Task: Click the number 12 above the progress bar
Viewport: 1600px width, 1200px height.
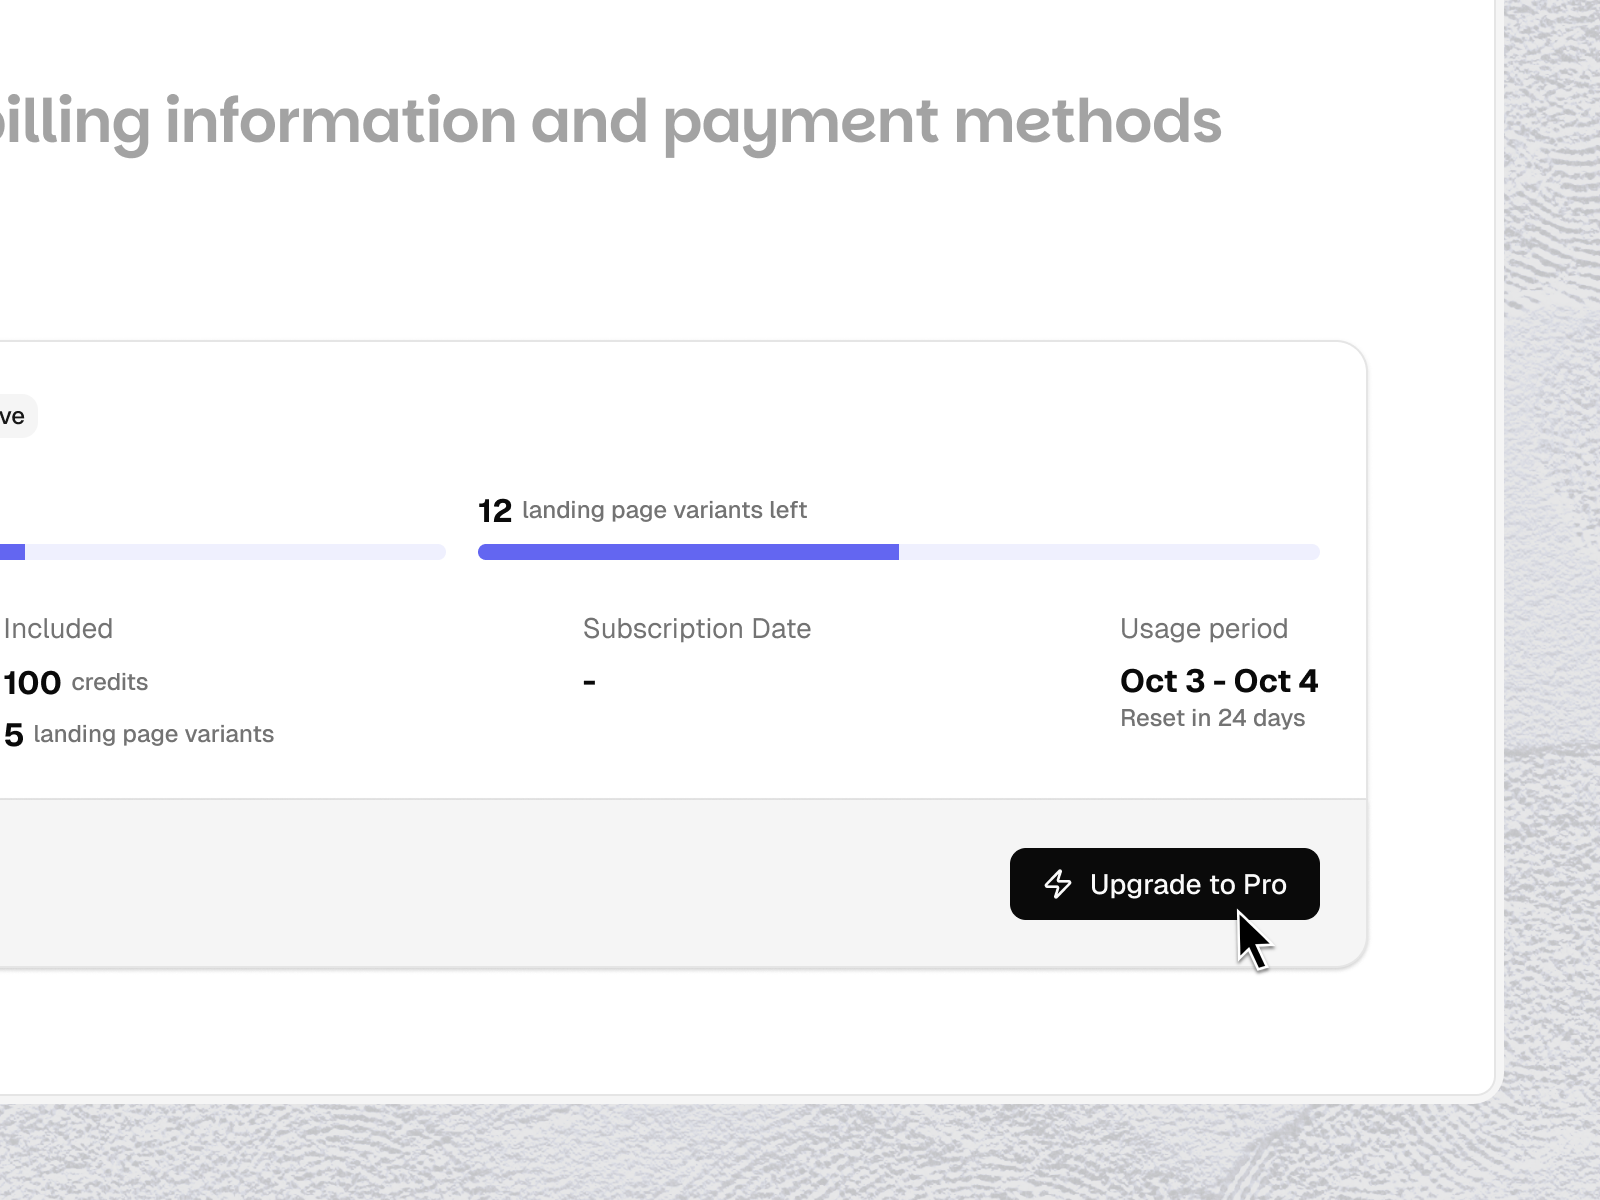Action: click(x=495, y=512)
